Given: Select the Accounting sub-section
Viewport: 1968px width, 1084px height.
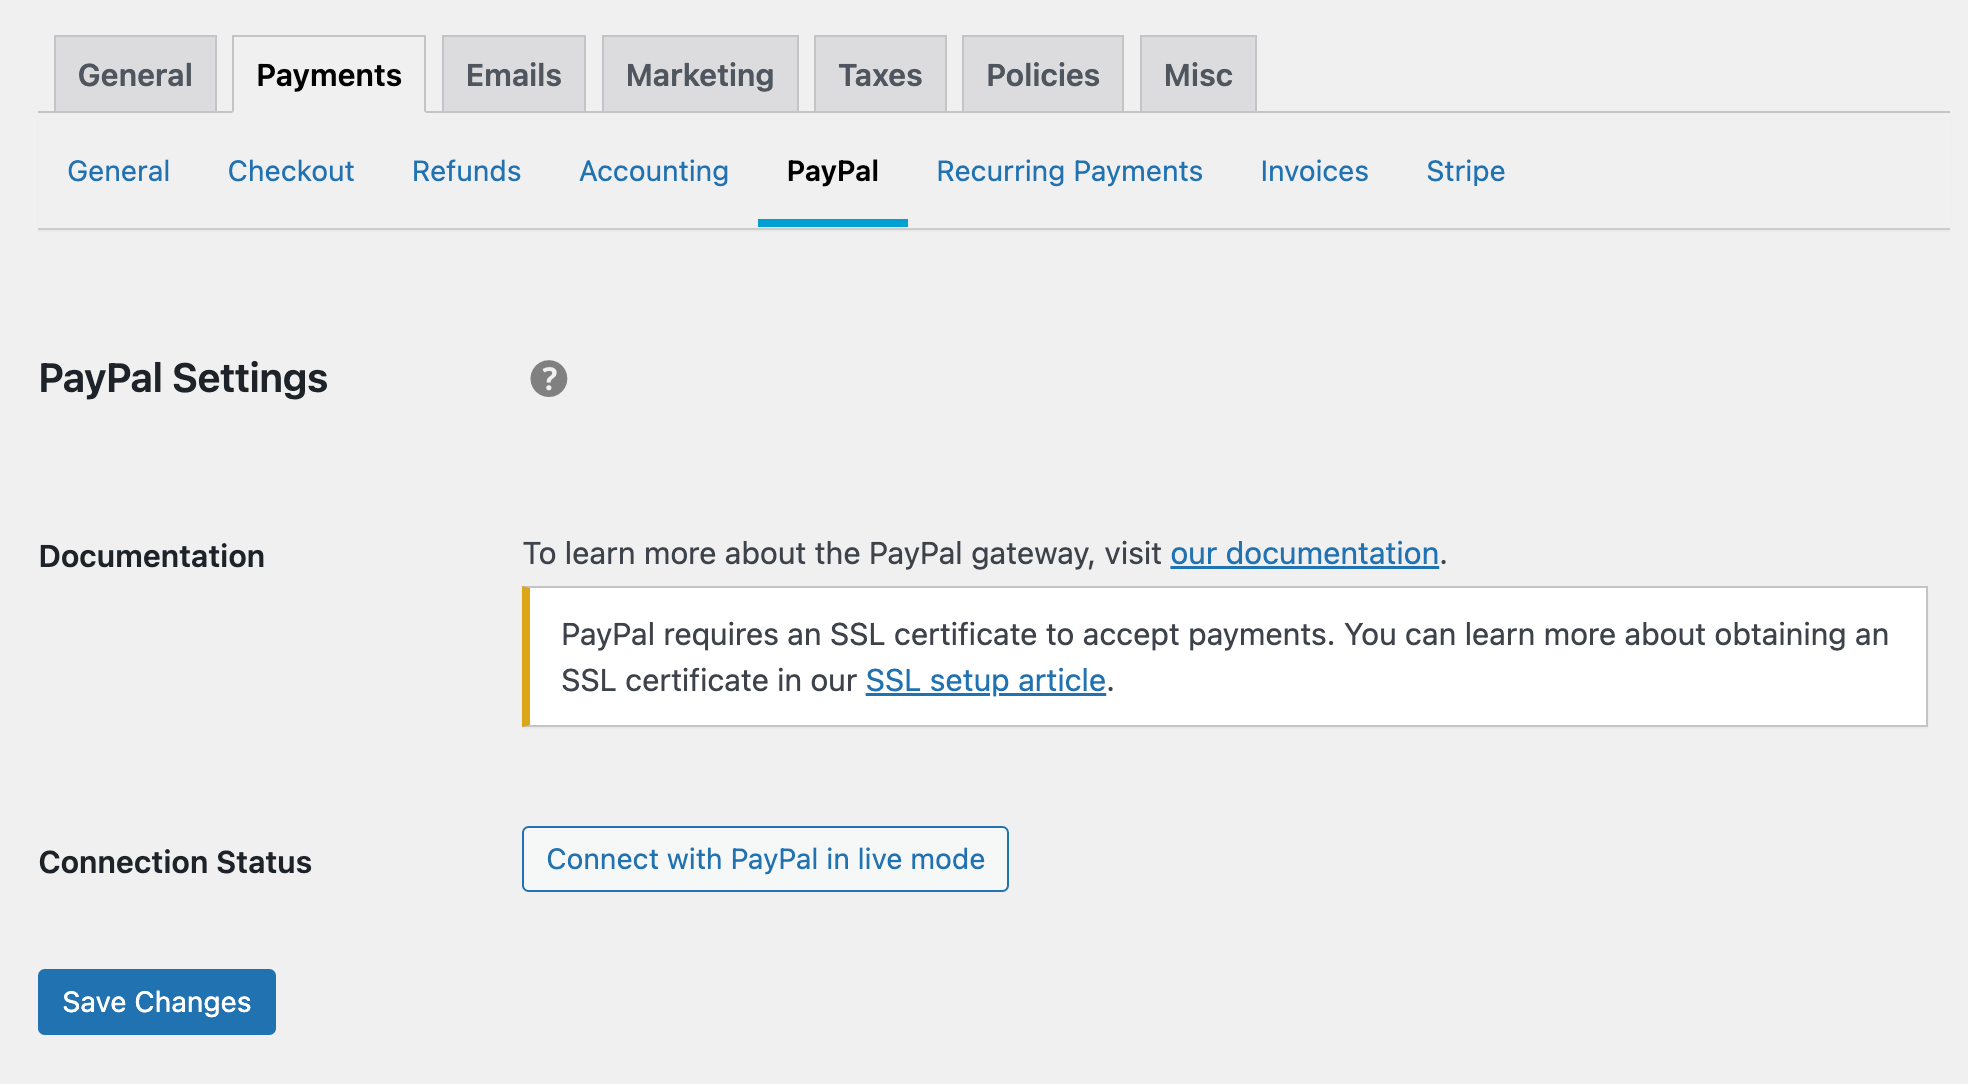Looking at the screenshot, I should click(x=654, y=171).
